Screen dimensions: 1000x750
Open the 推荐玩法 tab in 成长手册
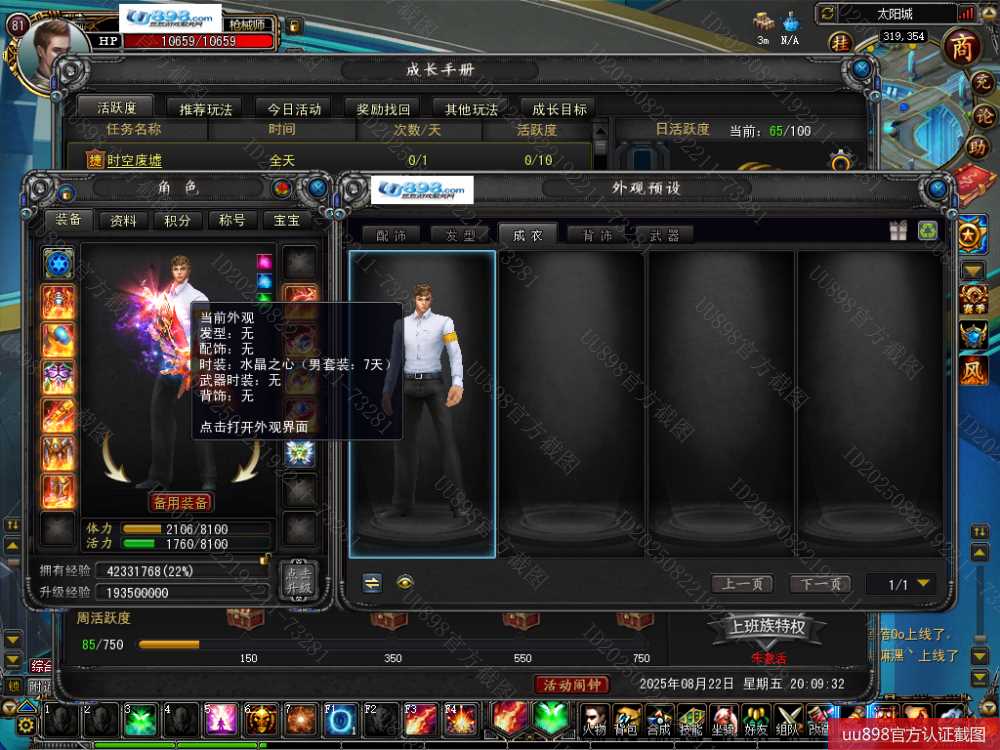pos(206,109)
